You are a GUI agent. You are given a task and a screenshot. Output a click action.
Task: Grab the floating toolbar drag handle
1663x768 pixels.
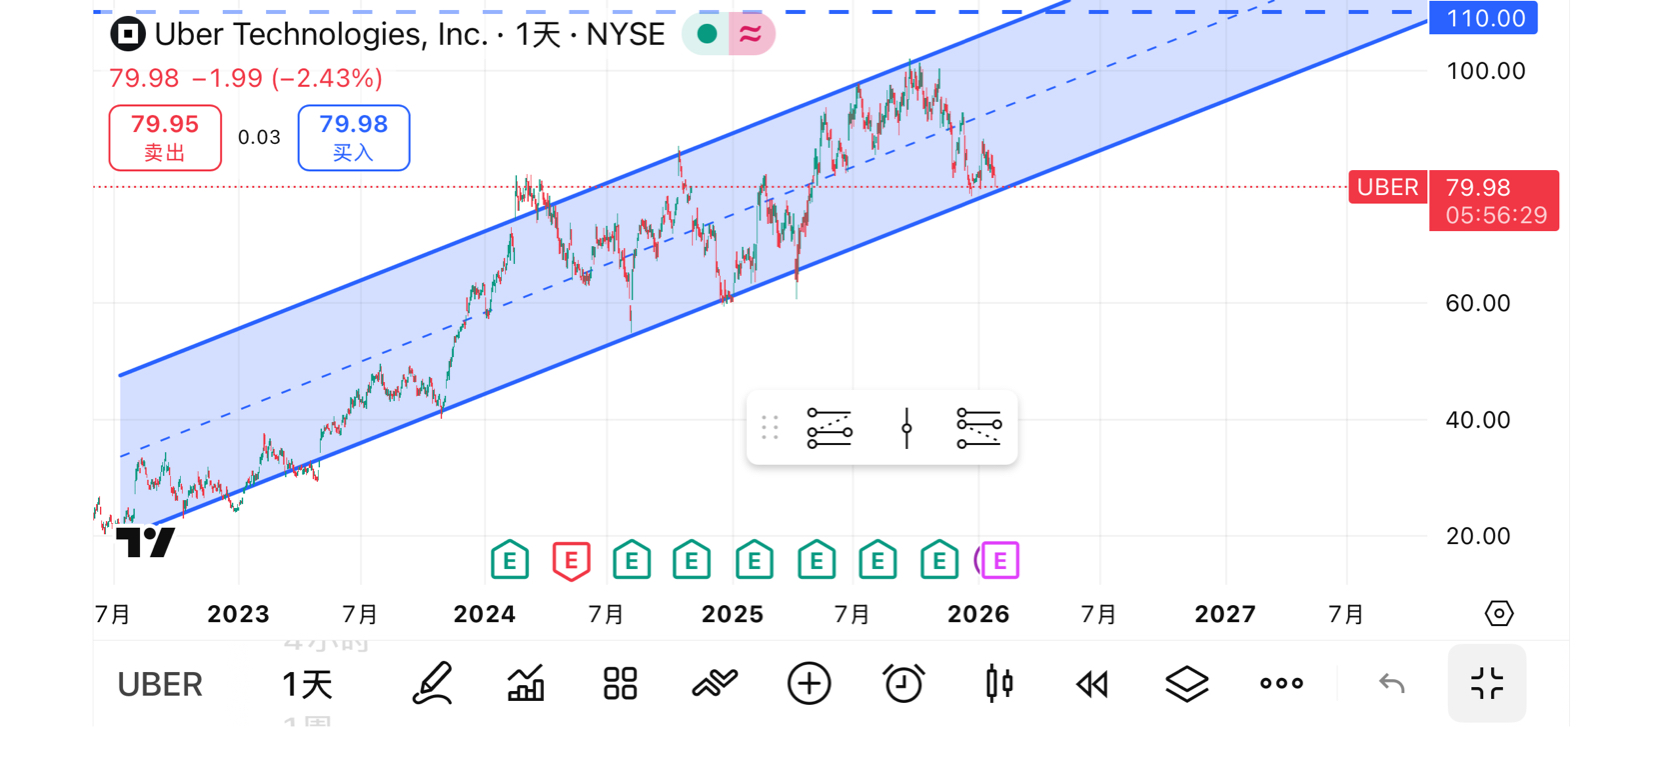769,428
